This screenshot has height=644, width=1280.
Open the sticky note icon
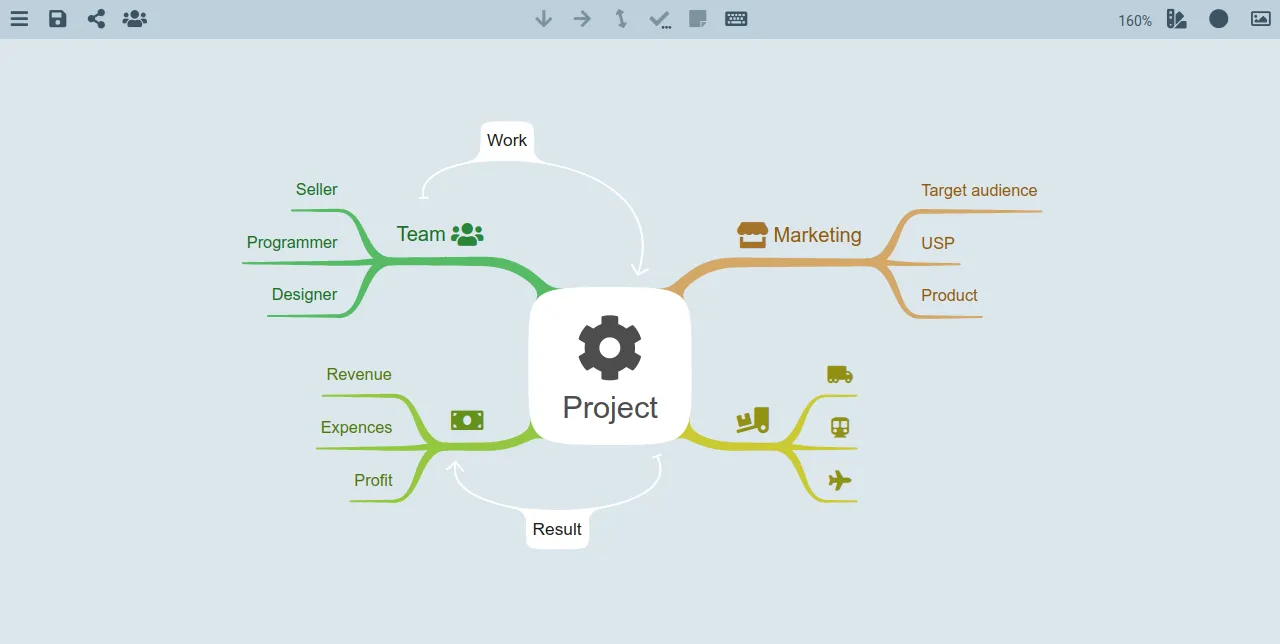click(x=697, y=18)
